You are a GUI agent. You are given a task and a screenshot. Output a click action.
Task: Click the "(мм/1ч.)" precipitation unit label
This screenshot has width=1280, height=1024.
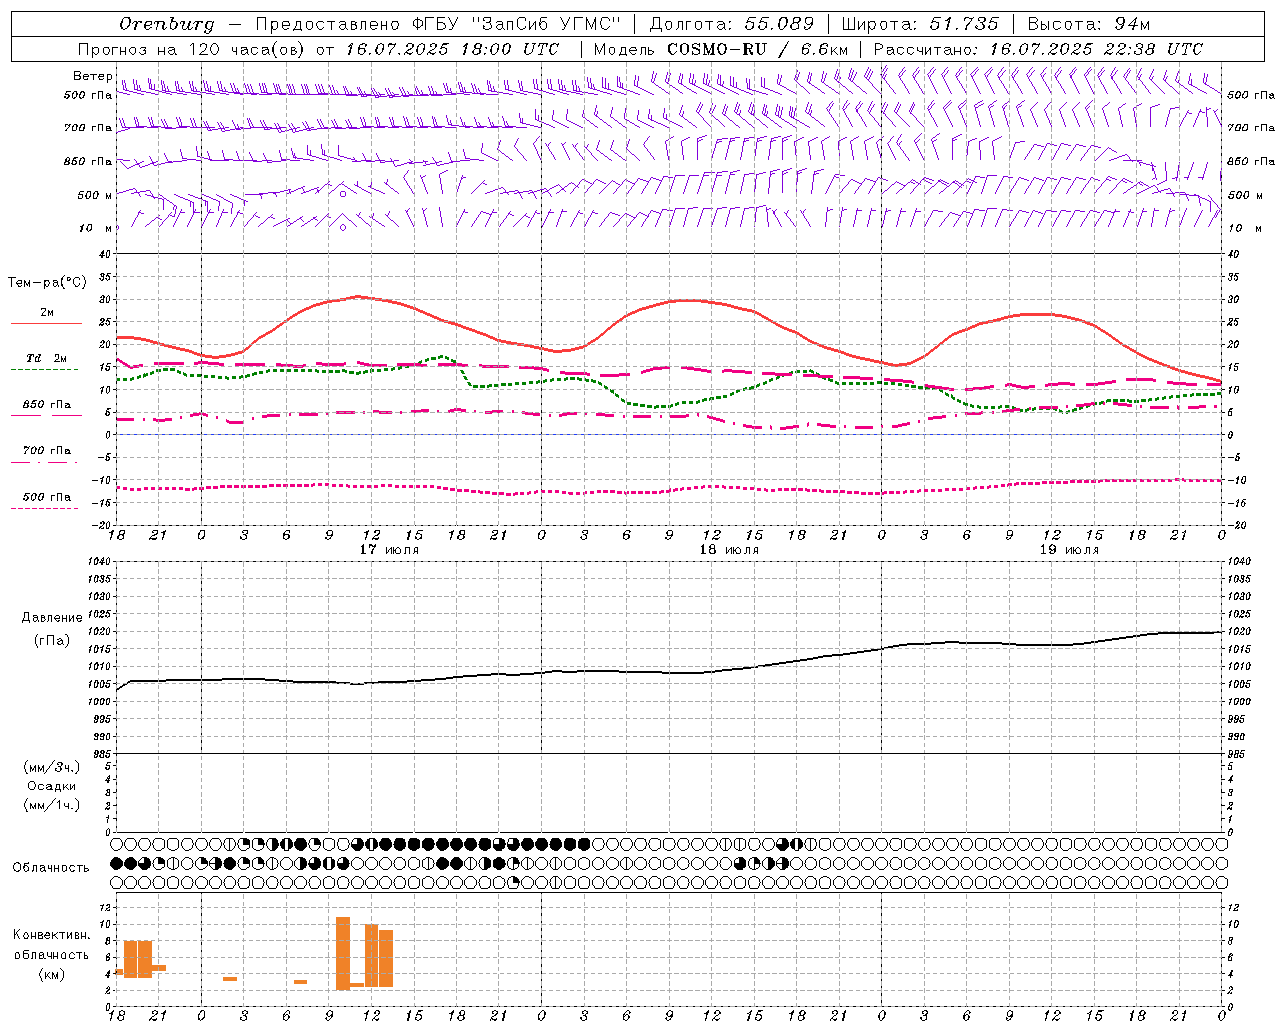pos(51,805)
